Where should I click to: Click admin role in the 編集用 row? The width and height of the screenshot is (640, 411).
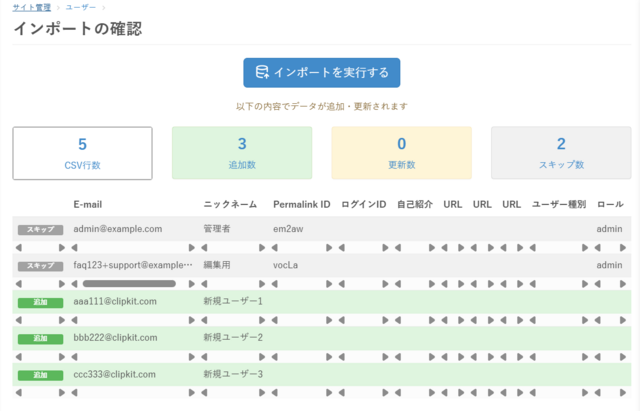609,265
